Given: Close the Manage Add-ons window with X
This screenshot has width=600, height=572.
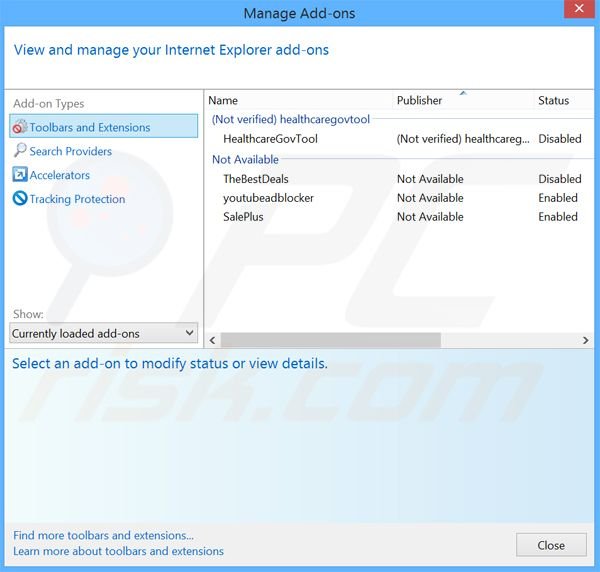Looking at the screenshot, I should coord(579,8).
